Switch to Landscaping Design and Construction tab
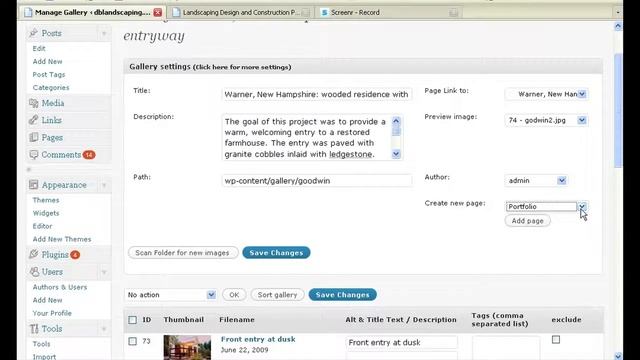This screenshot has width=640, height=360. tap(241, 12)
